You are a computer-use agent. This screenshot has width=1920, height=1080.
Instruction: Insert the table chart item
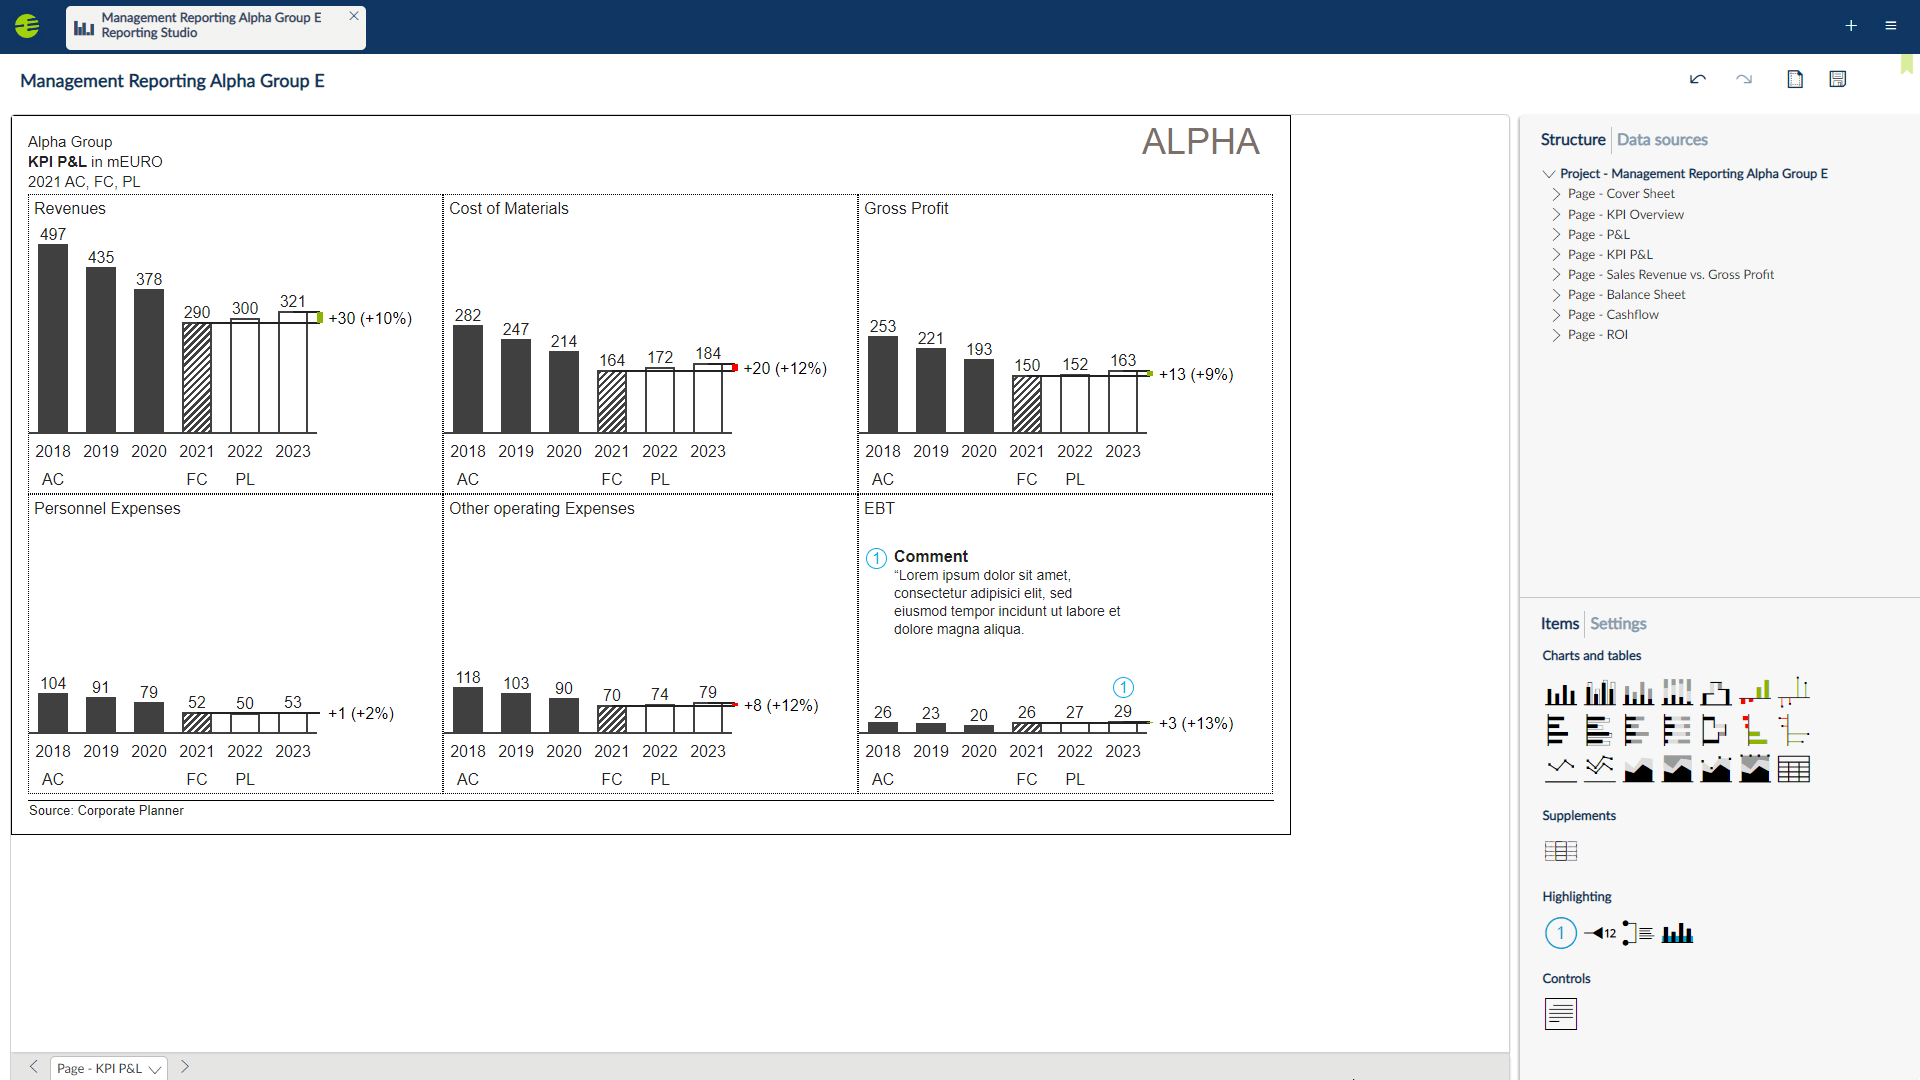[1795, 768]
